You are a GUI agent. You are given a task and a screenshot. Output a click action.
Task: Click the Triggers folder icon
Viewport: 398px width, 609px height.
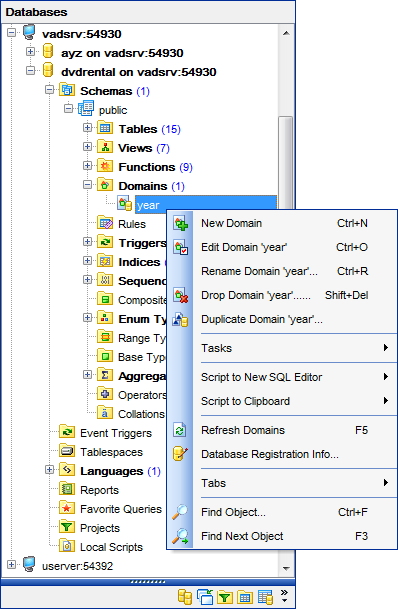point(105,242)
